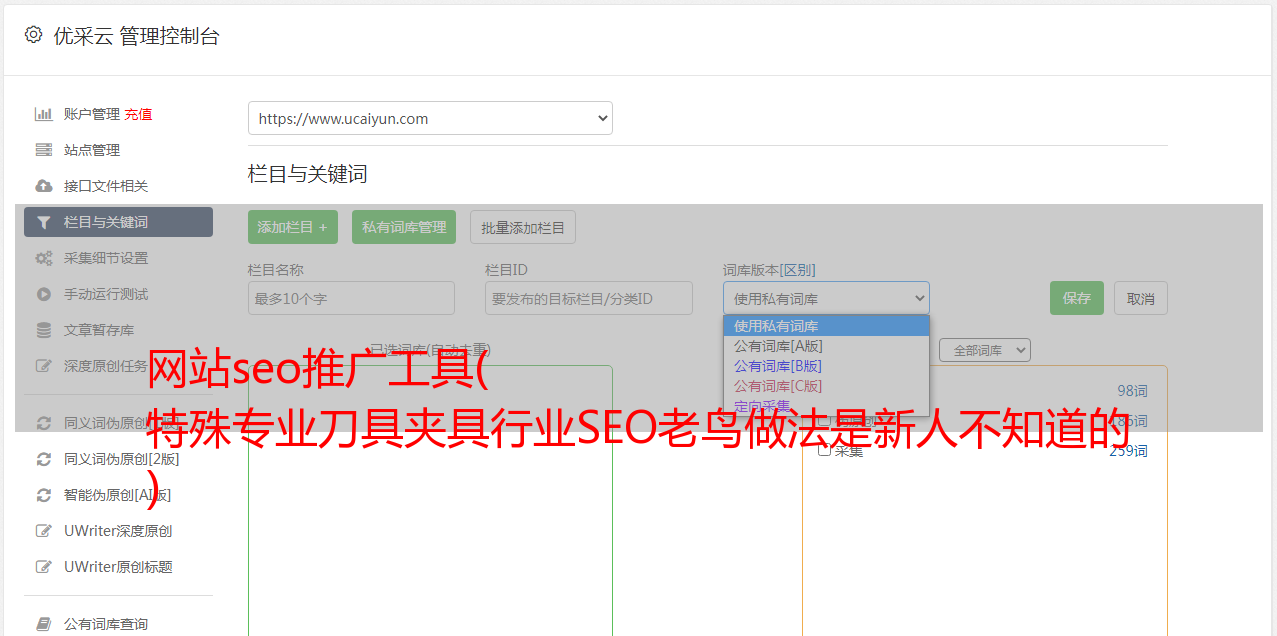Choose 公有词库[B版] from dropdown list

(x=826, y=366)
